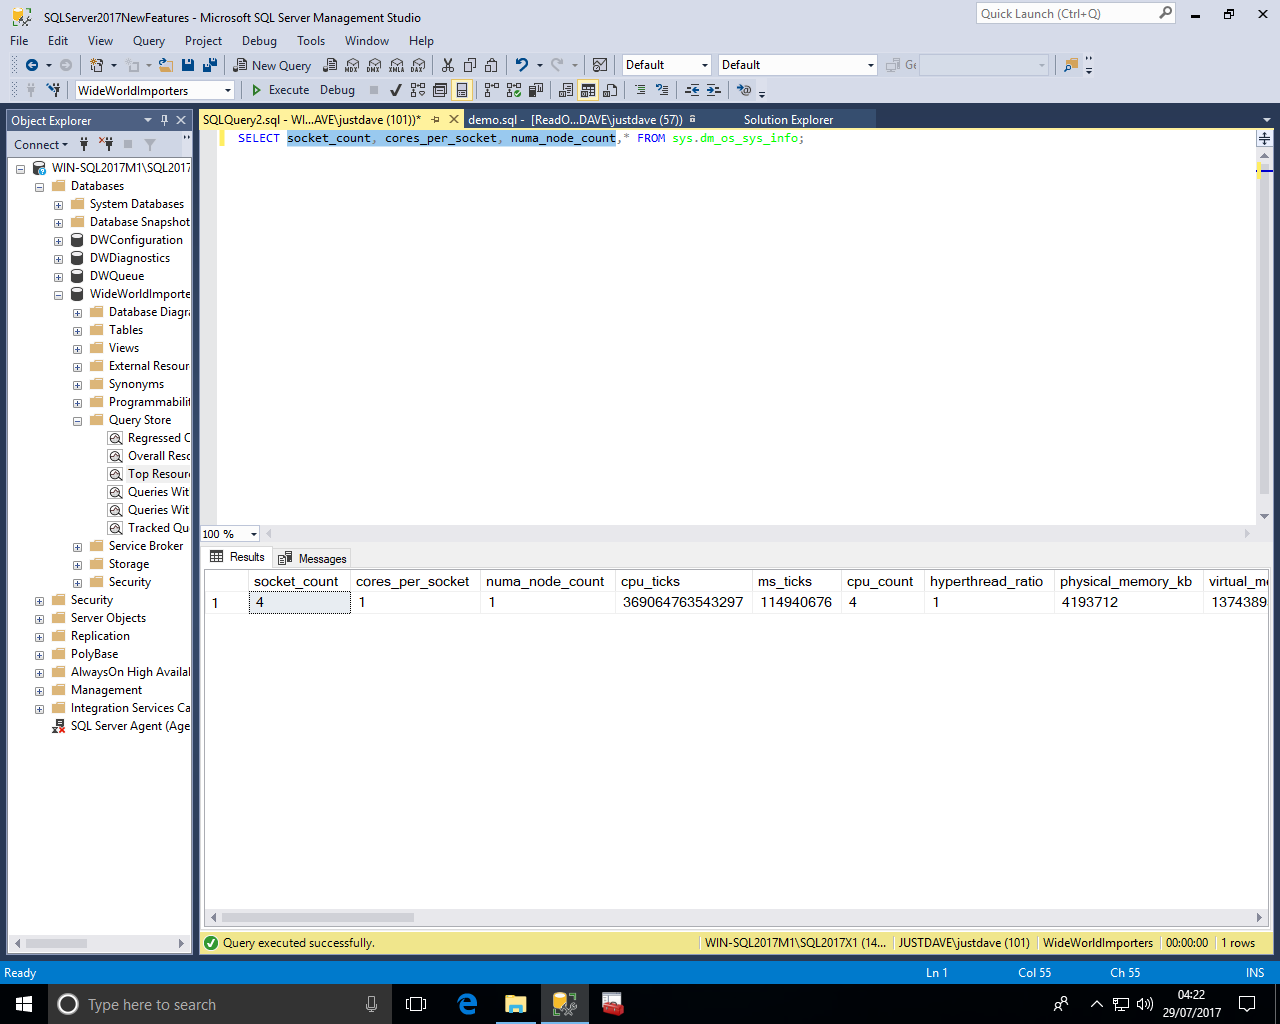The width and height of the screenshot is (1280, 1024).
Task: Click the MDX query icon
Action: click(x=352, y=65)
